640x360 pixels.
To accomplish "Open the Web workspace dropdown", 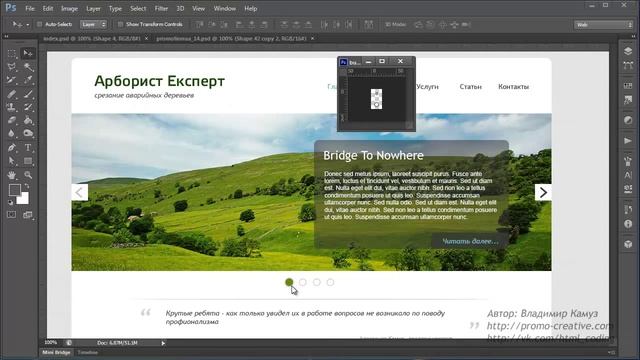I will [603, 25].
